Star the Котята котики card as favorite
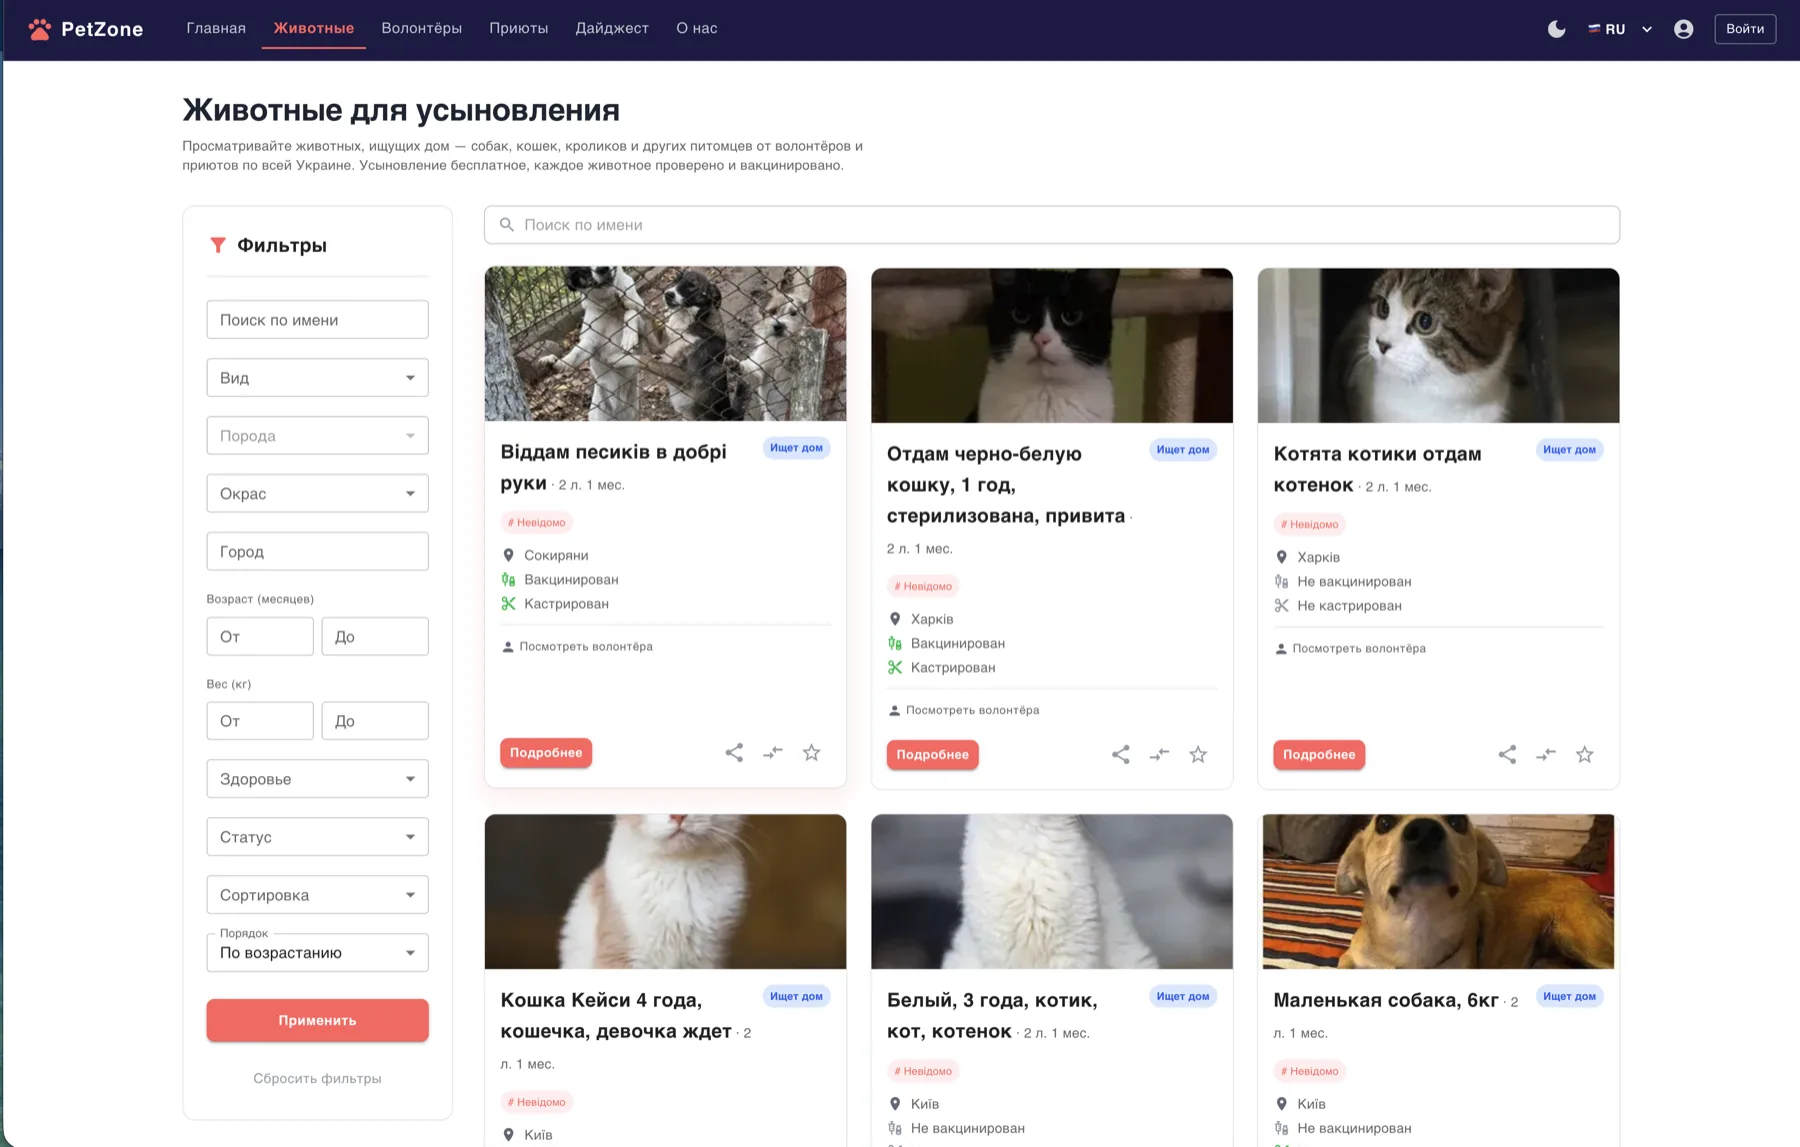Screen dimensions: 1800x1147 (1585, 755)
